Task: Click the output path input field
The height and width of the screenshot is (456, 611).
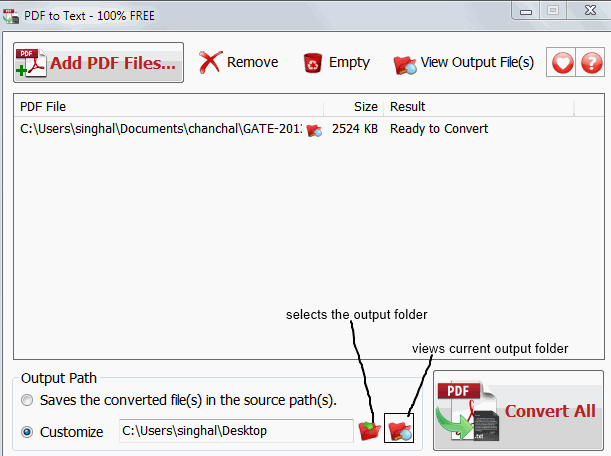Action: pos(236,431)
